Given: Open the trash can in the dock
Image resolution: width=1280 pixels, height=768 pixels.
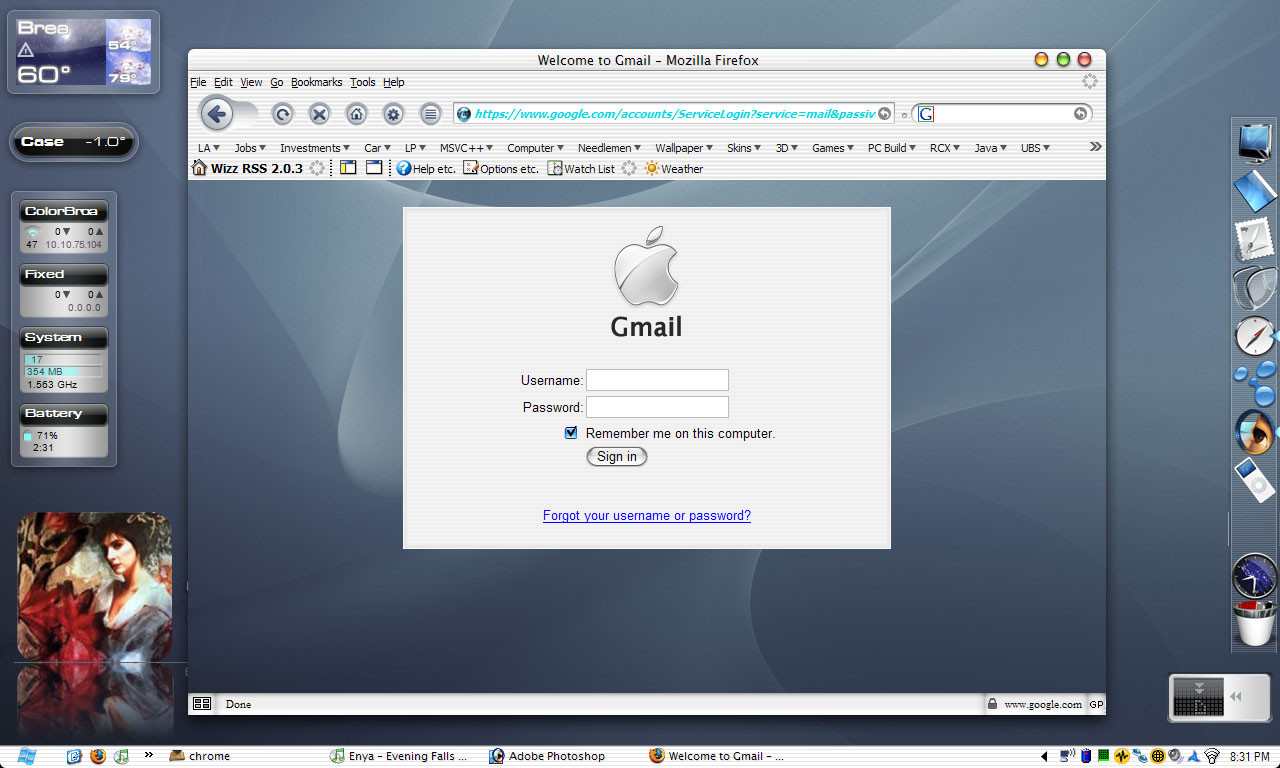Looking at the screenshot, I should pos(1255,625).
